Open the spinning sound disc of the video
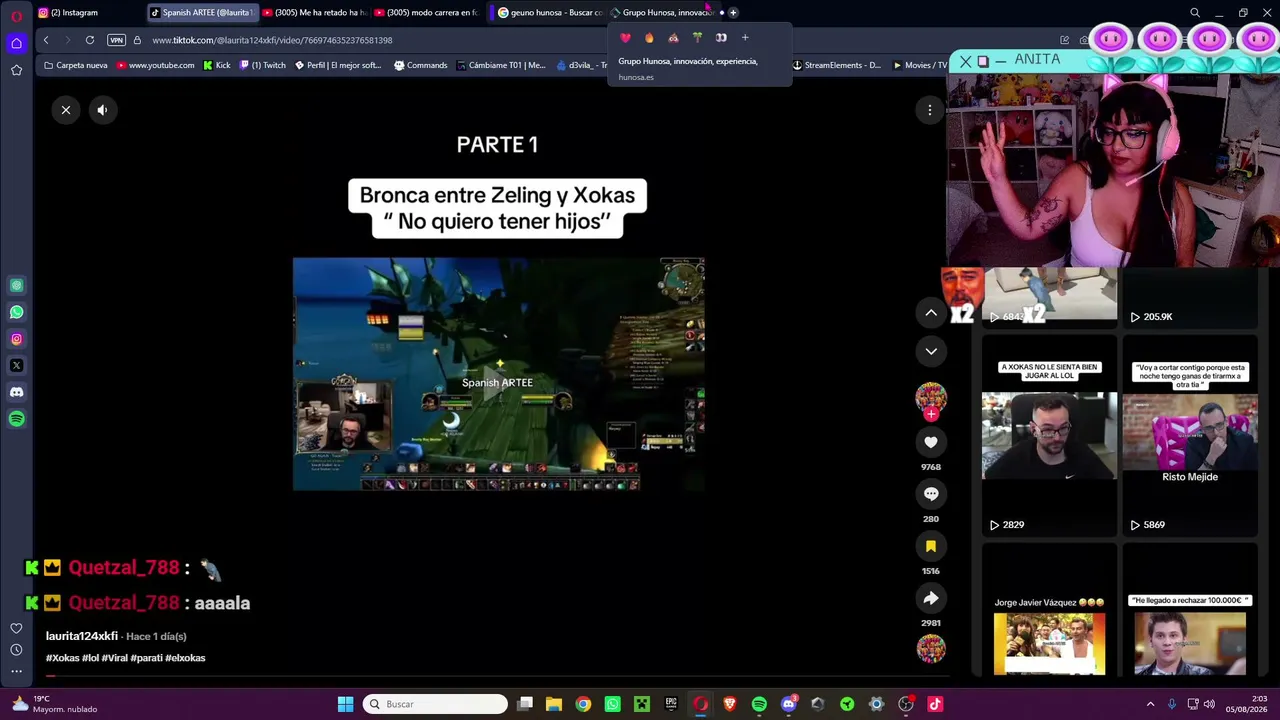Screen dimensions: 1280x720 click(x=931, y=649)
